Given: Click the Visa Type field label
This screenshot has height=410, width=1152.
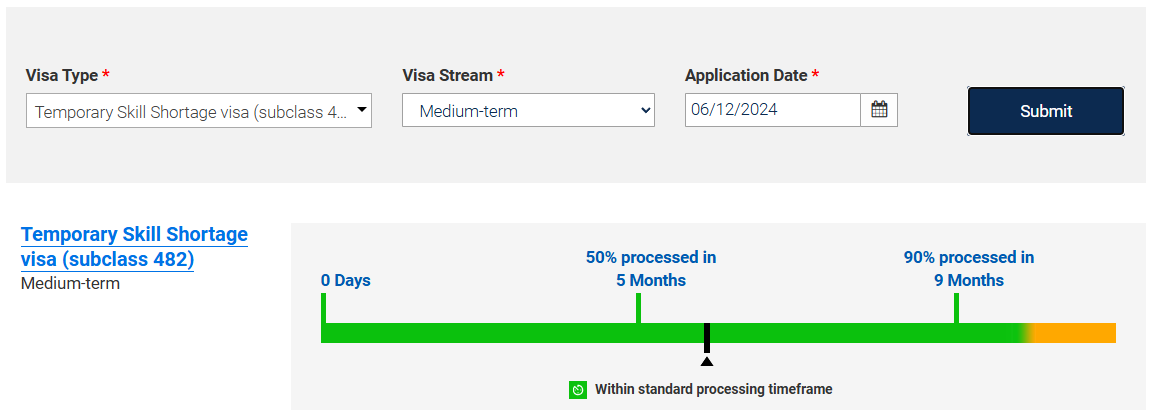Looking at the screenshot, I should [x=62, y=75].
